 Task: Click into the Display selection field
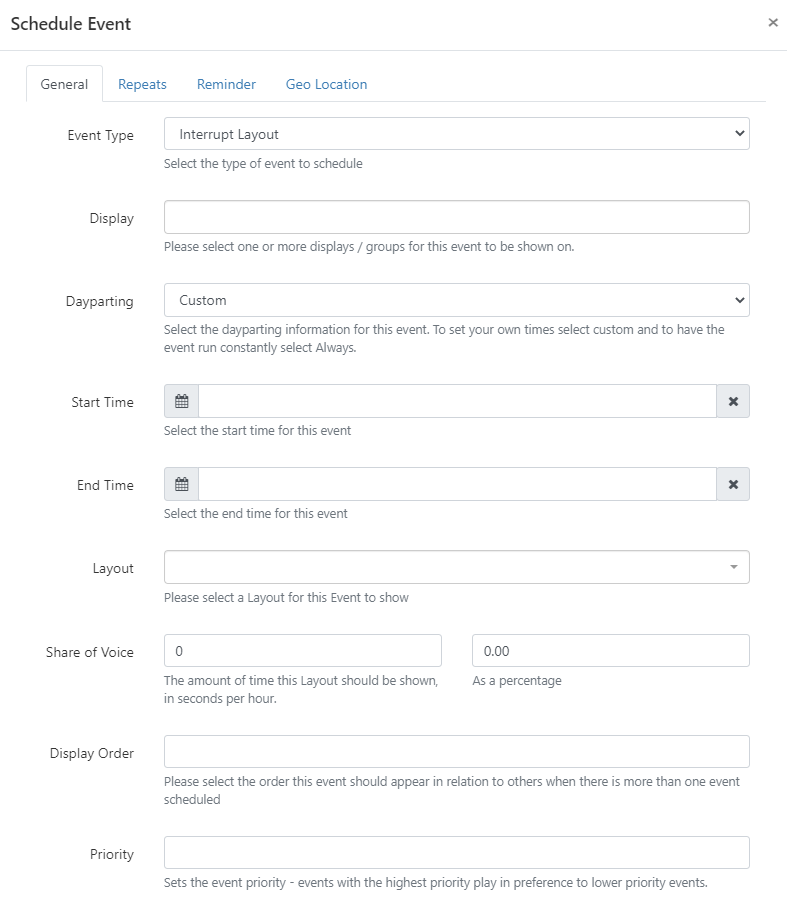(456, 217)
